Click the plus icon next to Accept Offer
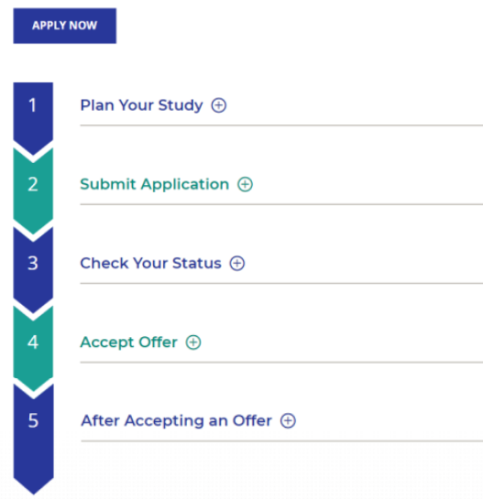The image size is (483, 500). point(193,342)
